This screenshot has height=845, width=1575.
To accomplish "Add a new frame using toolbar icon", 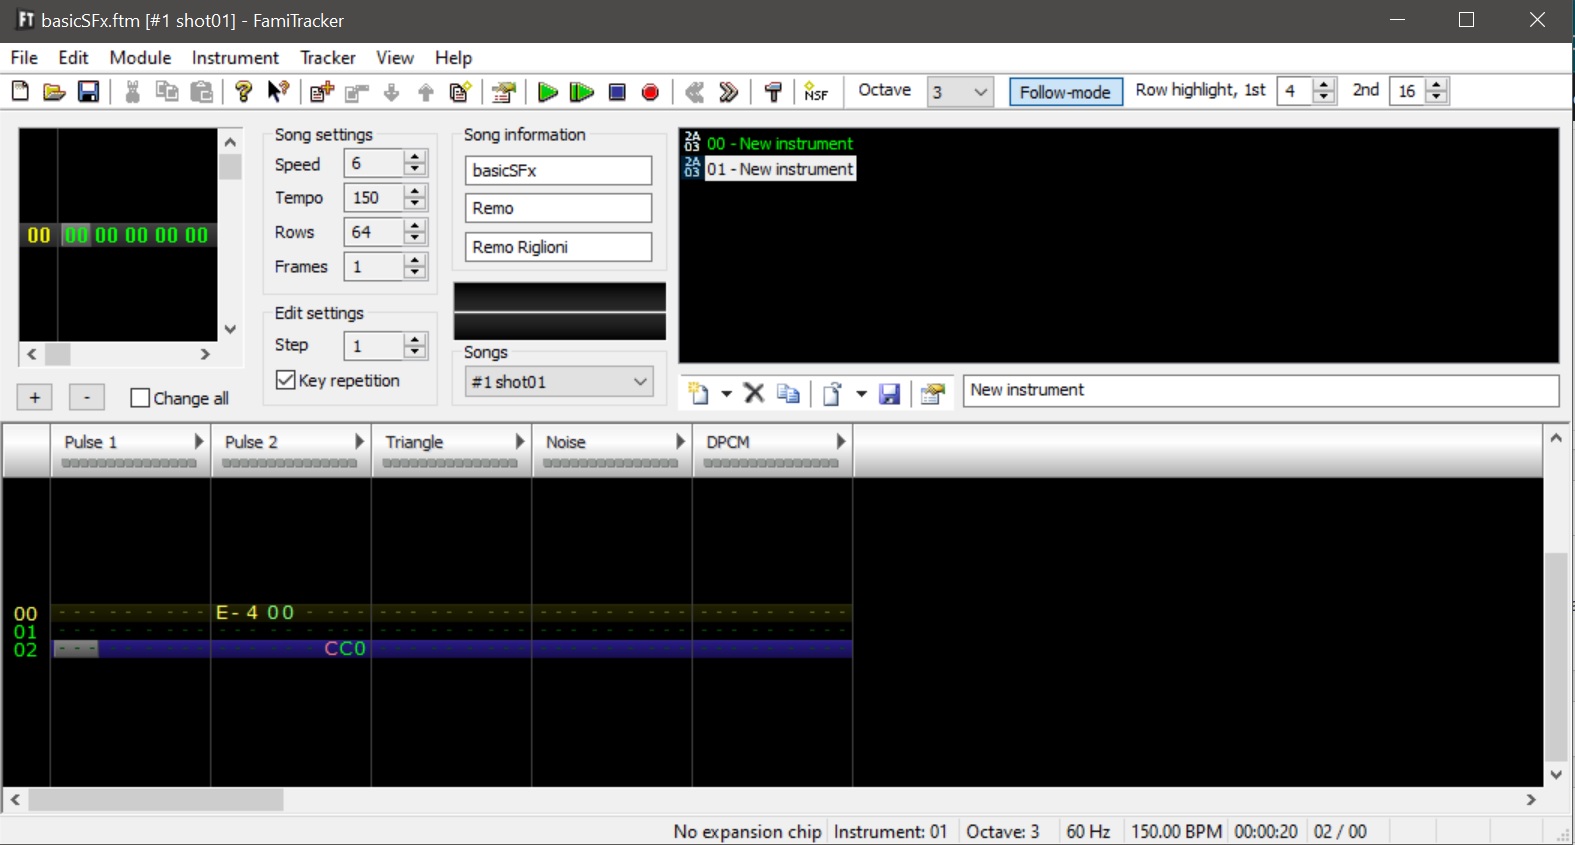I will point(321,92).
